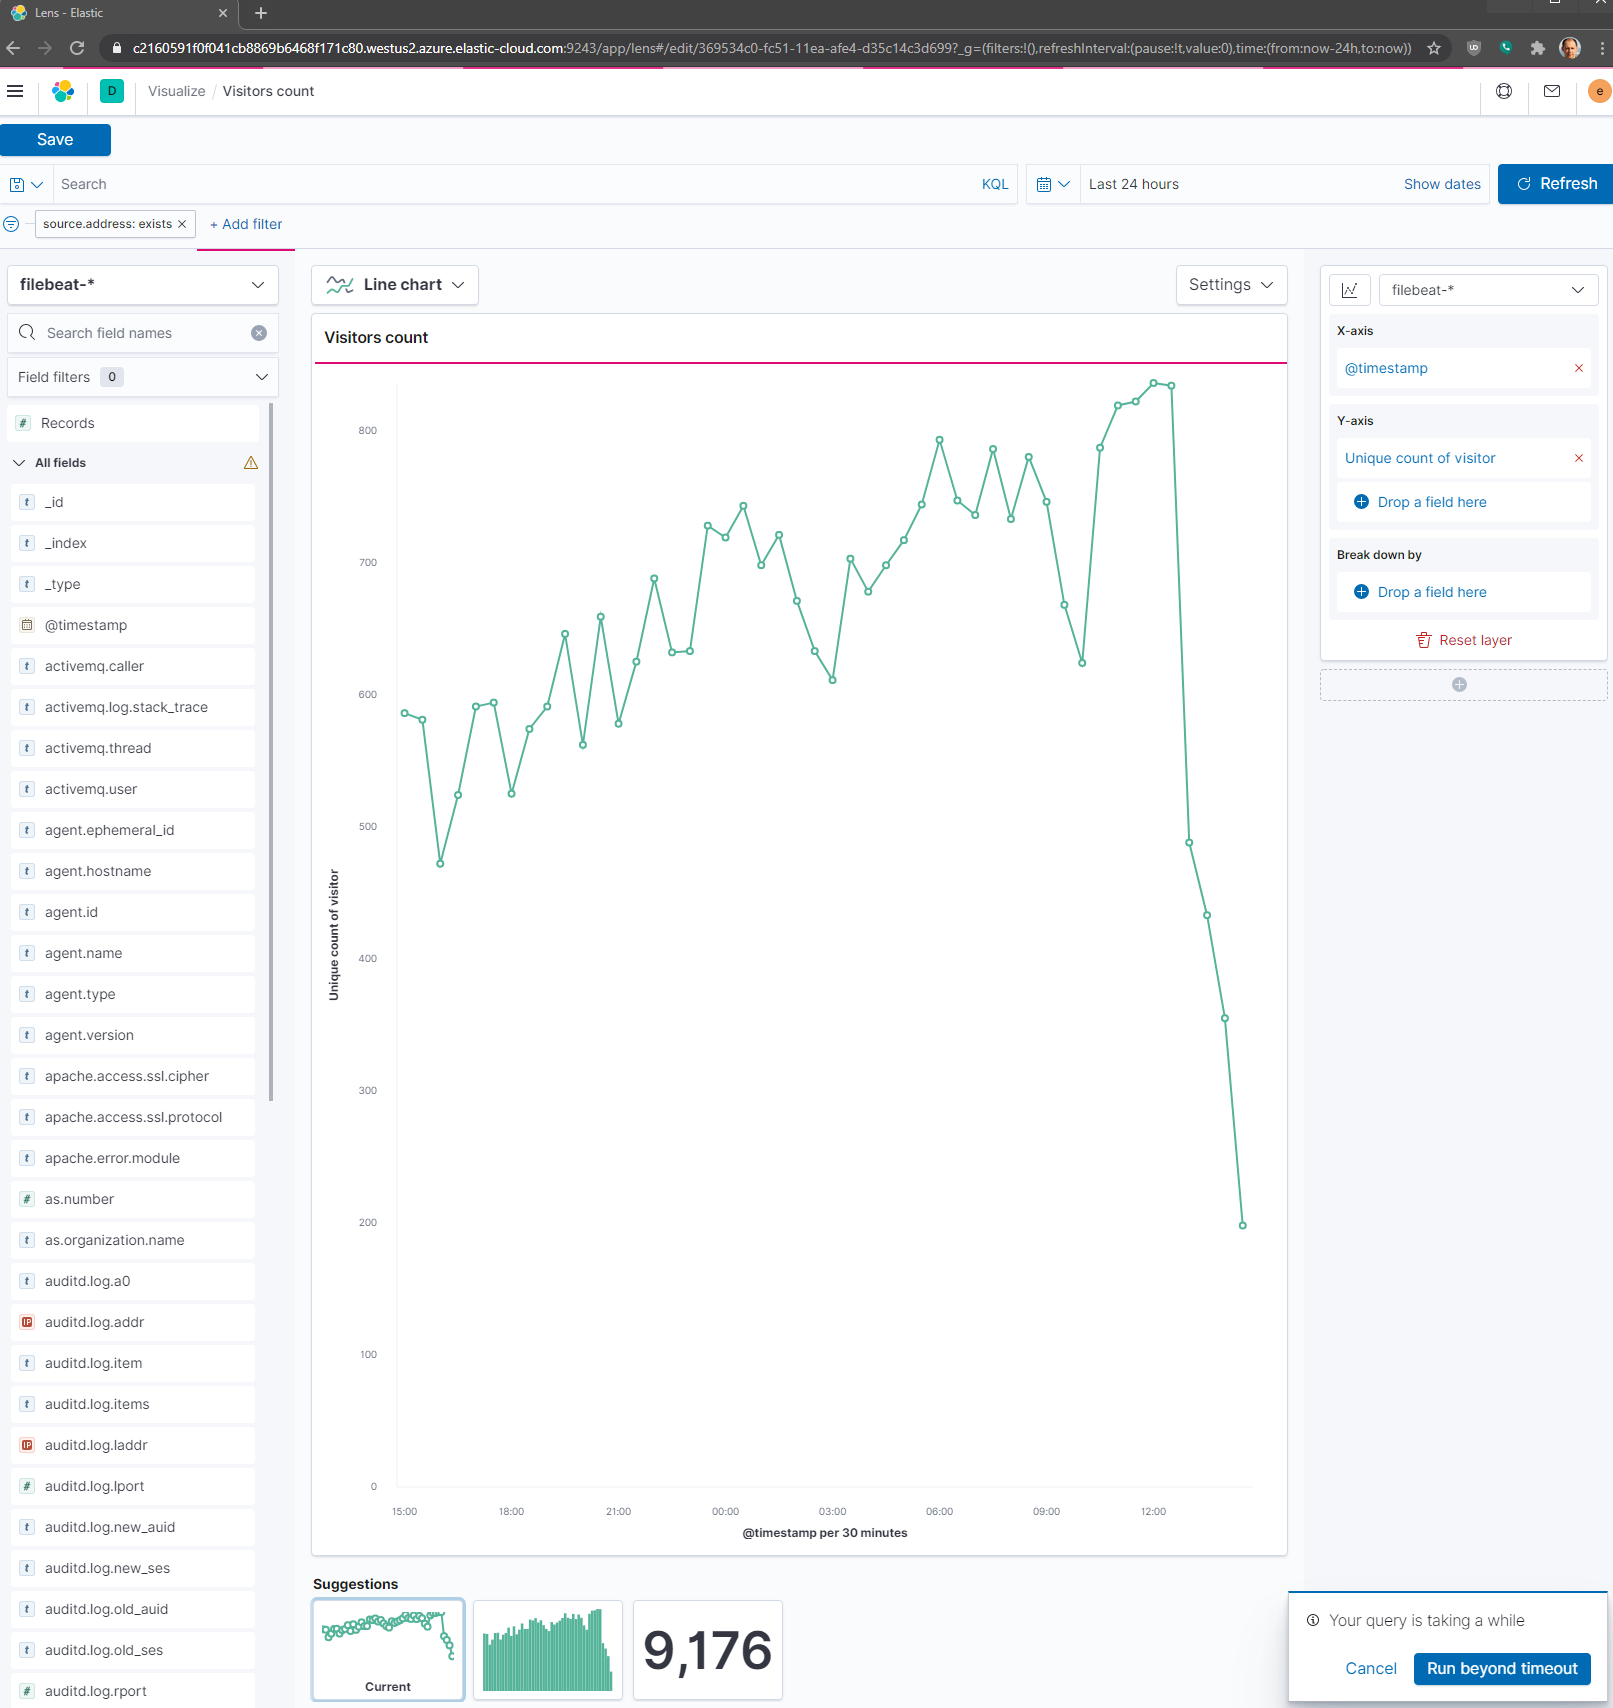
Task: Click the browser profile avatar
Action: tap(1570, 48)
